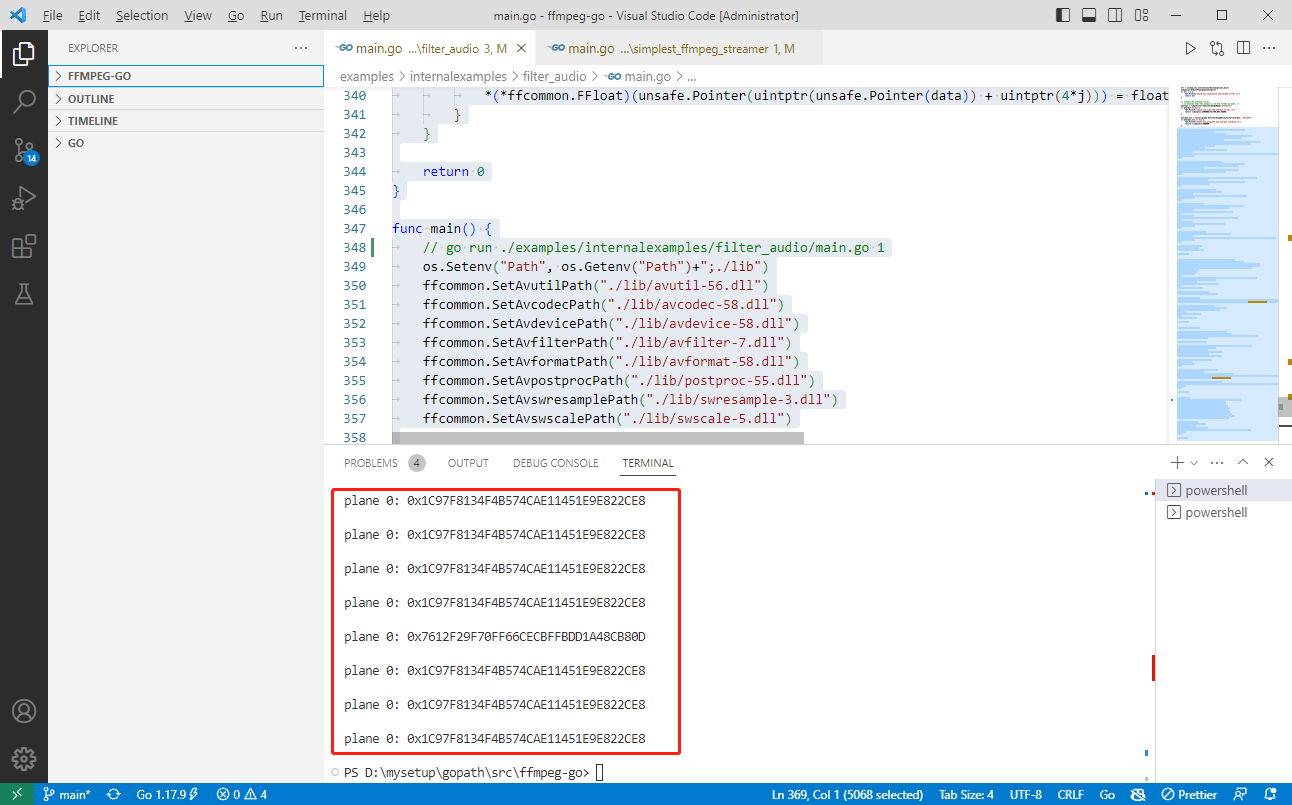Viewport: 1292px width, 805px height.
Task: Click the editor horizontal scrollbar thumb
Action: 597,438
